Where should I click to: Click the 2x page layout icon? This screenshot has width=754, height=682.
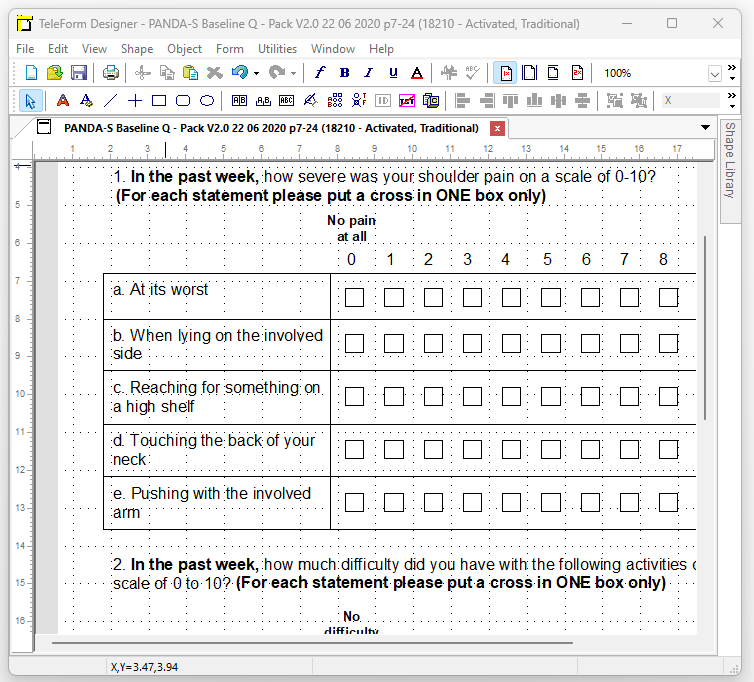[x=578, y=73]
